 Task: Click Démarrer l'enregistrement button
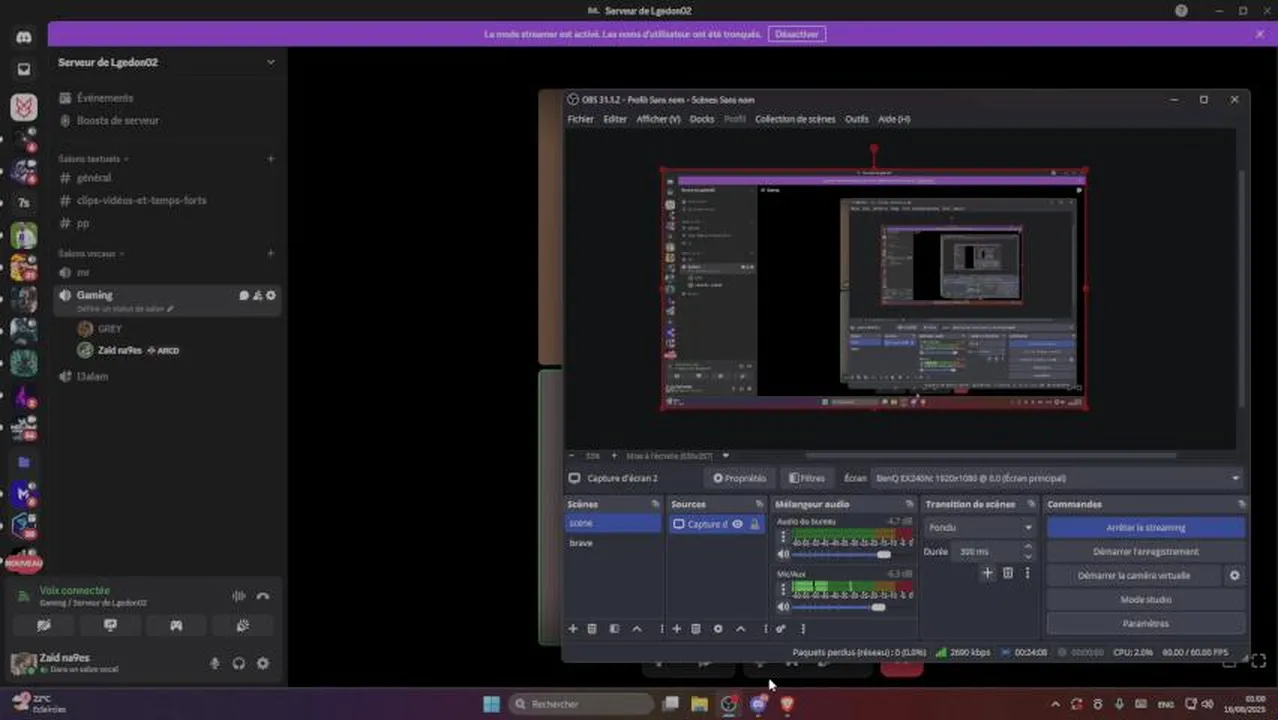(1146, 552)
